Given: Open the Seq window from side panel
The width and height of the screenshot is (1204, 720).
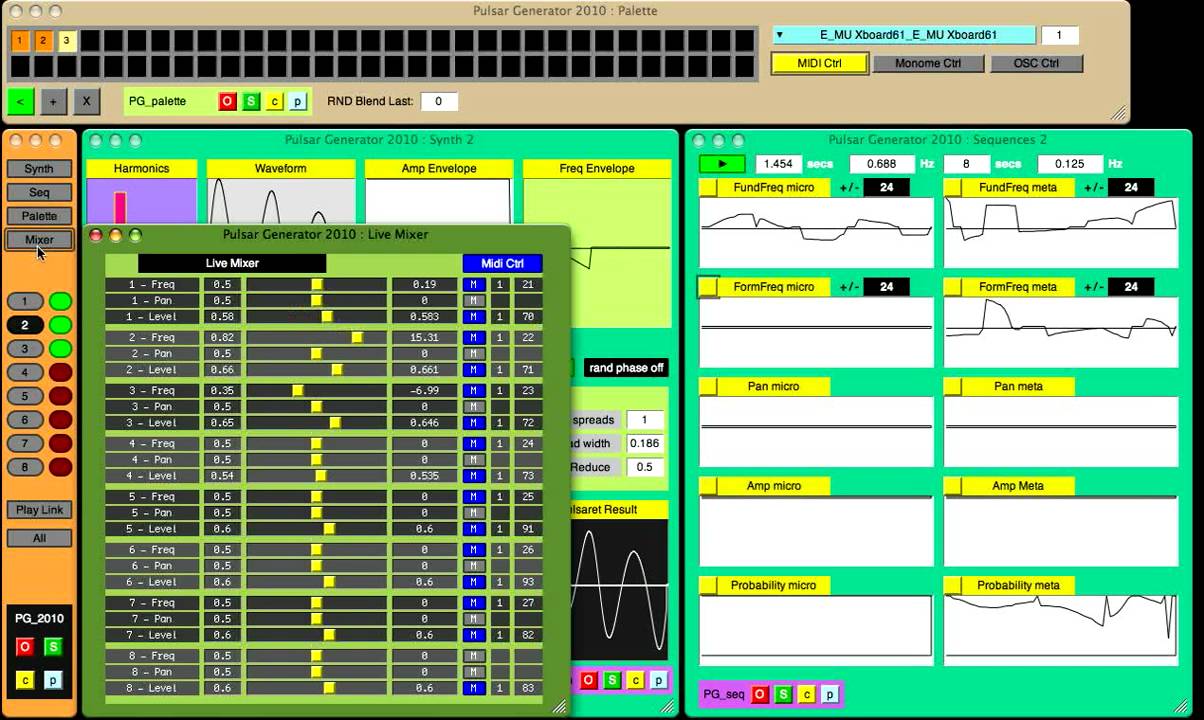Looking at the screenshot, I should pyautogui.click(x=39, y=192).
